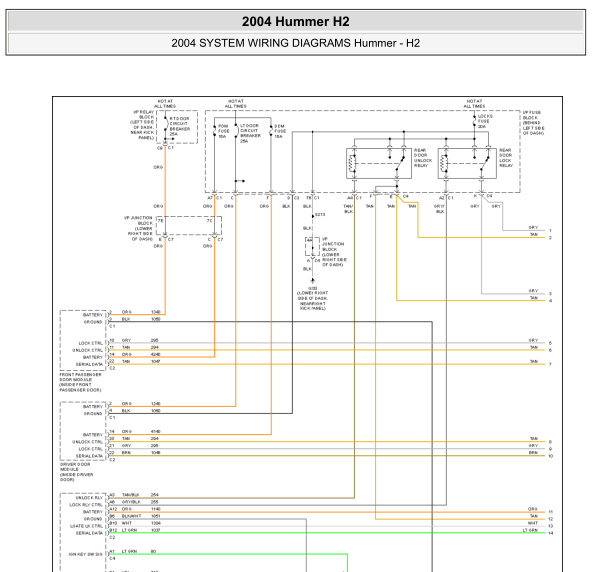Click the "RT DOOR CIRCUIT BREAKER 25A" label

click(180, 126)
